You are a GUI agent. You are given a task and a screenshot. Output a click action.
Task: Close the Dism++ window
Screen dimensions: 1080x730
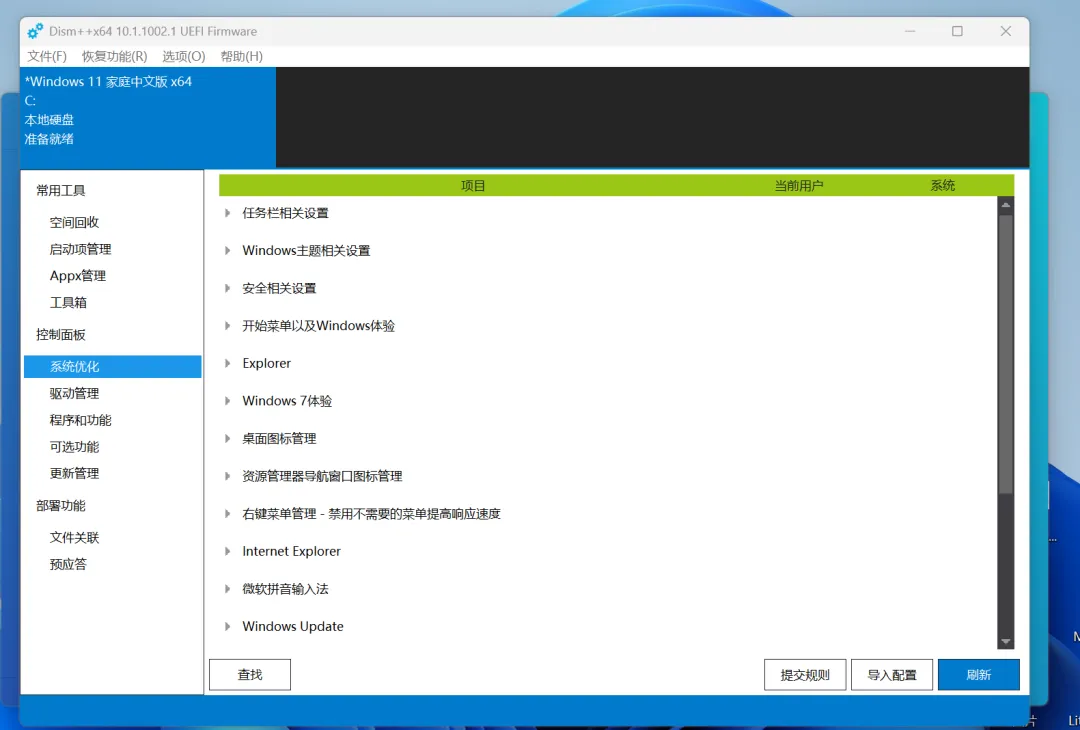(1006, 31)
